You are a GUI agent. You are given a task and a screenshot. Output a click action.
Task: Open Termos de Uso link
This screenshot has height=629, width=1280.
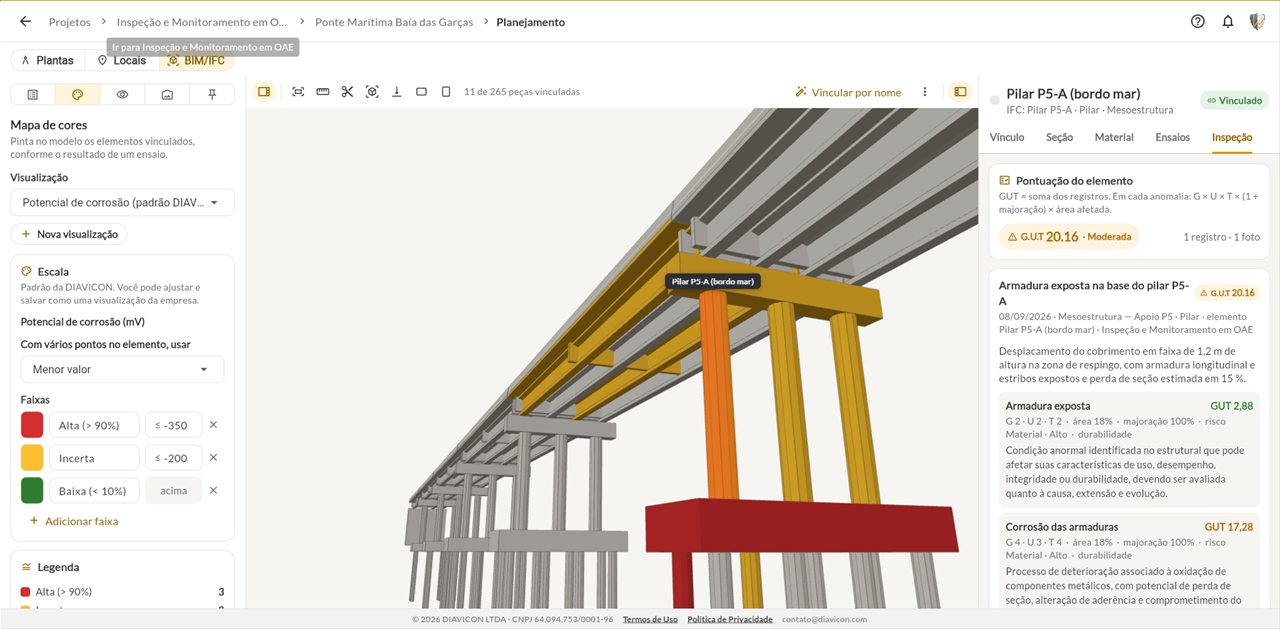(650, 619)
